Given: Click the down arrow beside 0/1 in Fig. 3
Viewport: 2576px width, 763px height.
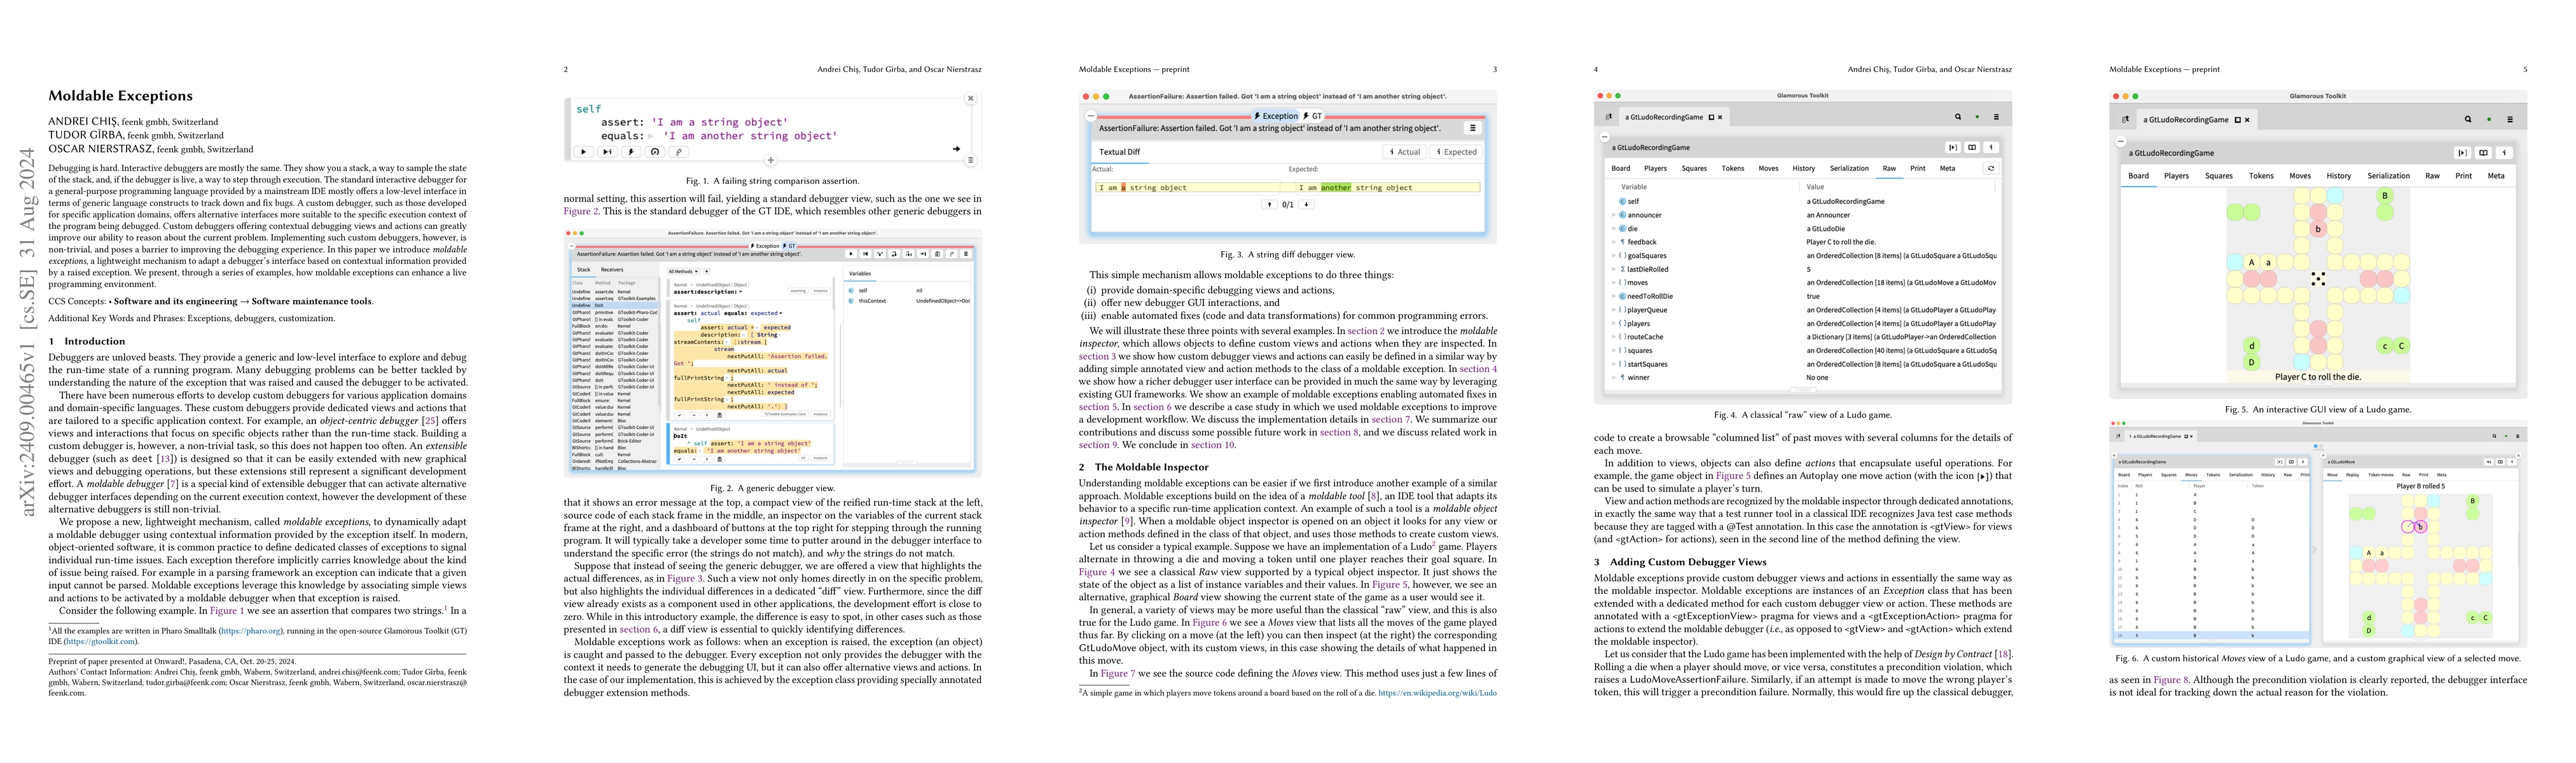Looking at the screenshot, I should pos(1306,204).
